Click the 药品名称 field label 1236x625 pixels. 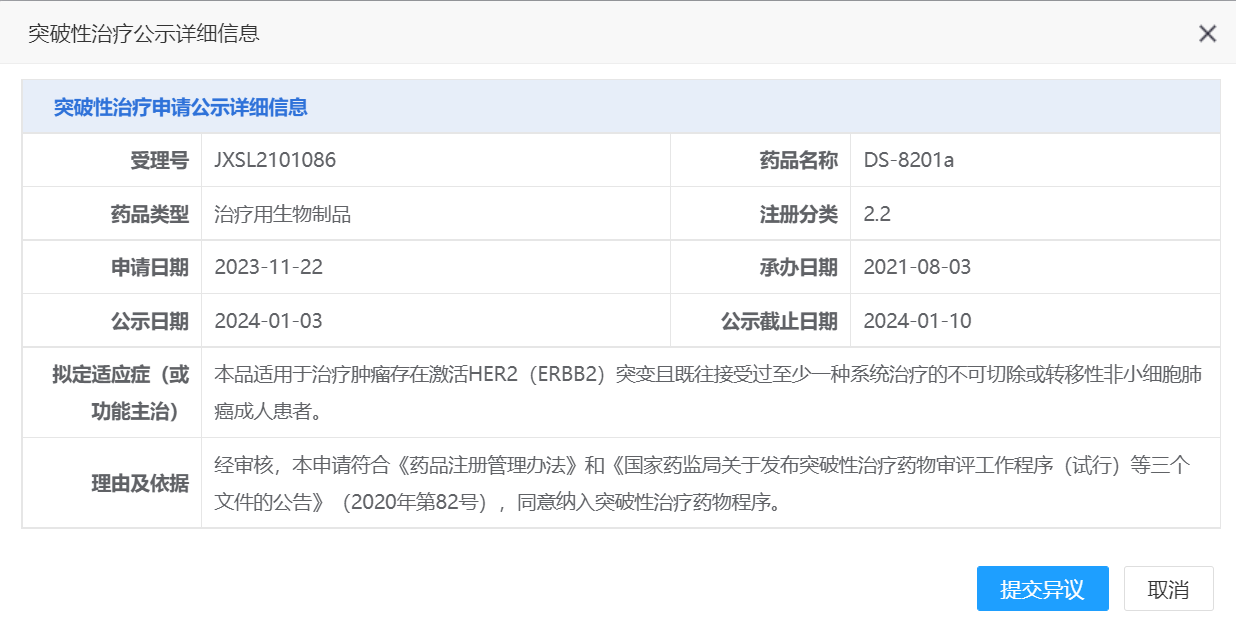click(798, 160)
